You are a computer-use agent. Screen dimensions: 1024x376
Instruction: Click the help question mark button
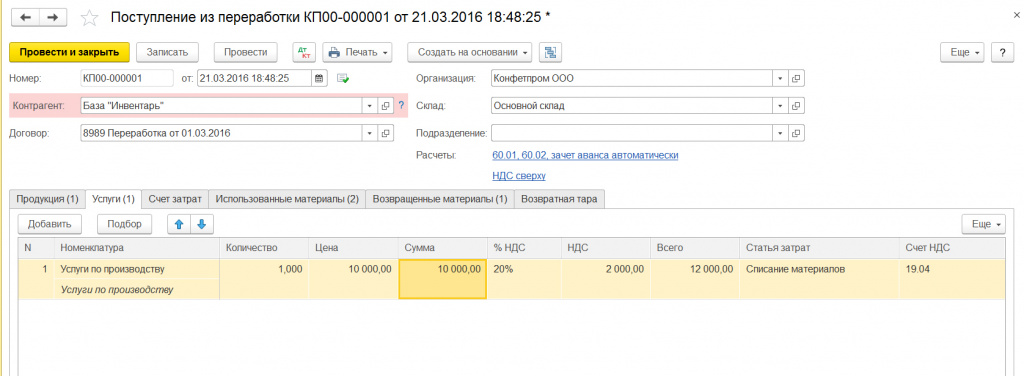(1002, 52)
